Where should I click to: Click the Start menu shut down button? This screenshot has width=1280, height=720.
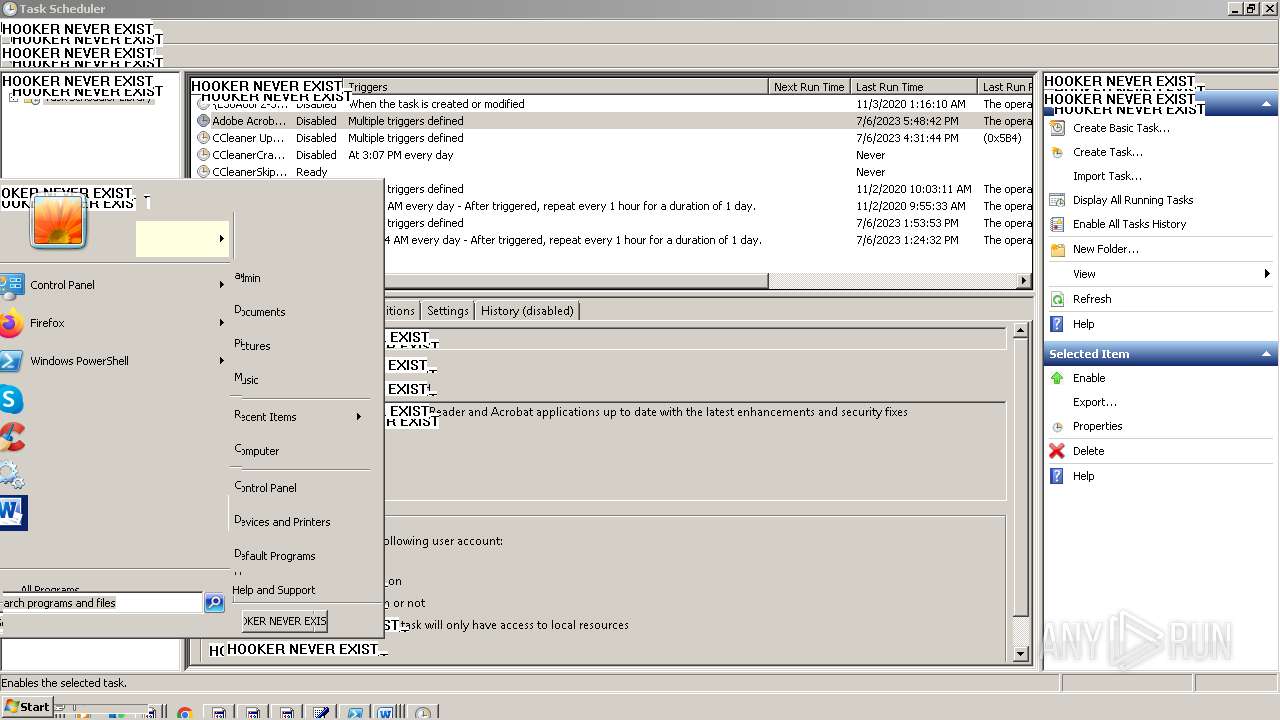285,621
